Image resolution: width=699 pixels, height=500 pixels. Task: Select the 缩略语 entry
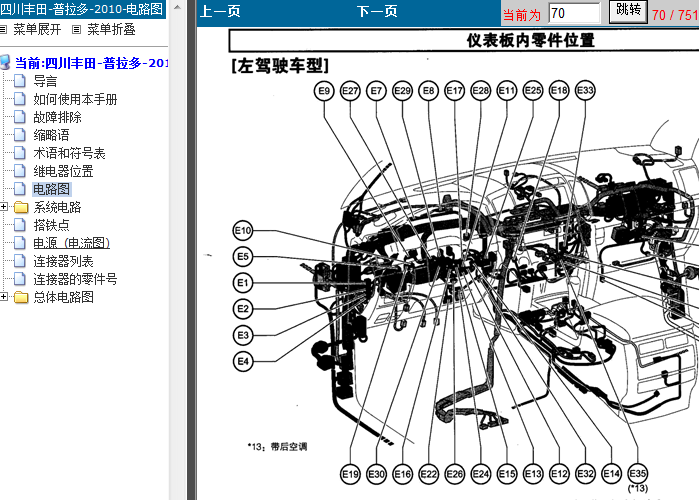click(51, 135)
